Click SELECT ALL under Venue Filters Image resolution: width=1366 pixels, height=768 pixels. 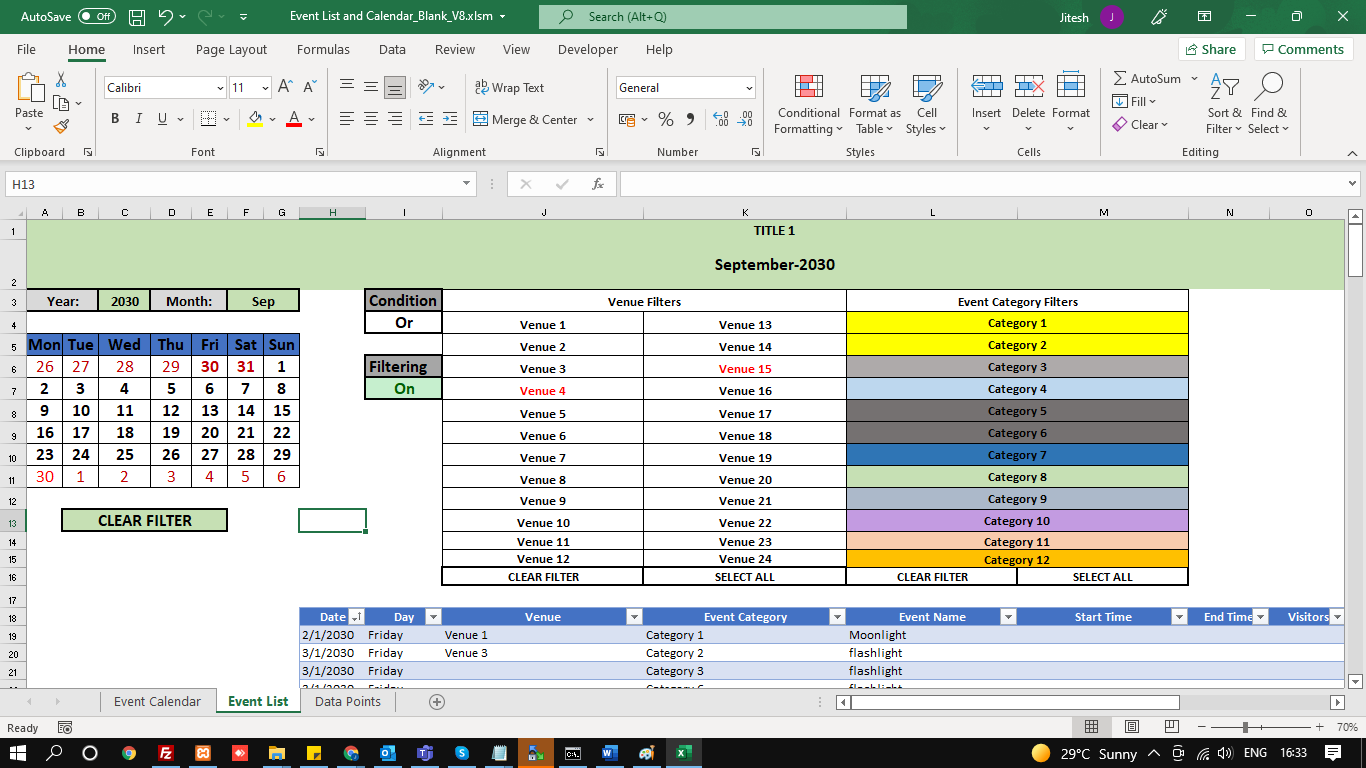[x=744, y=577]
